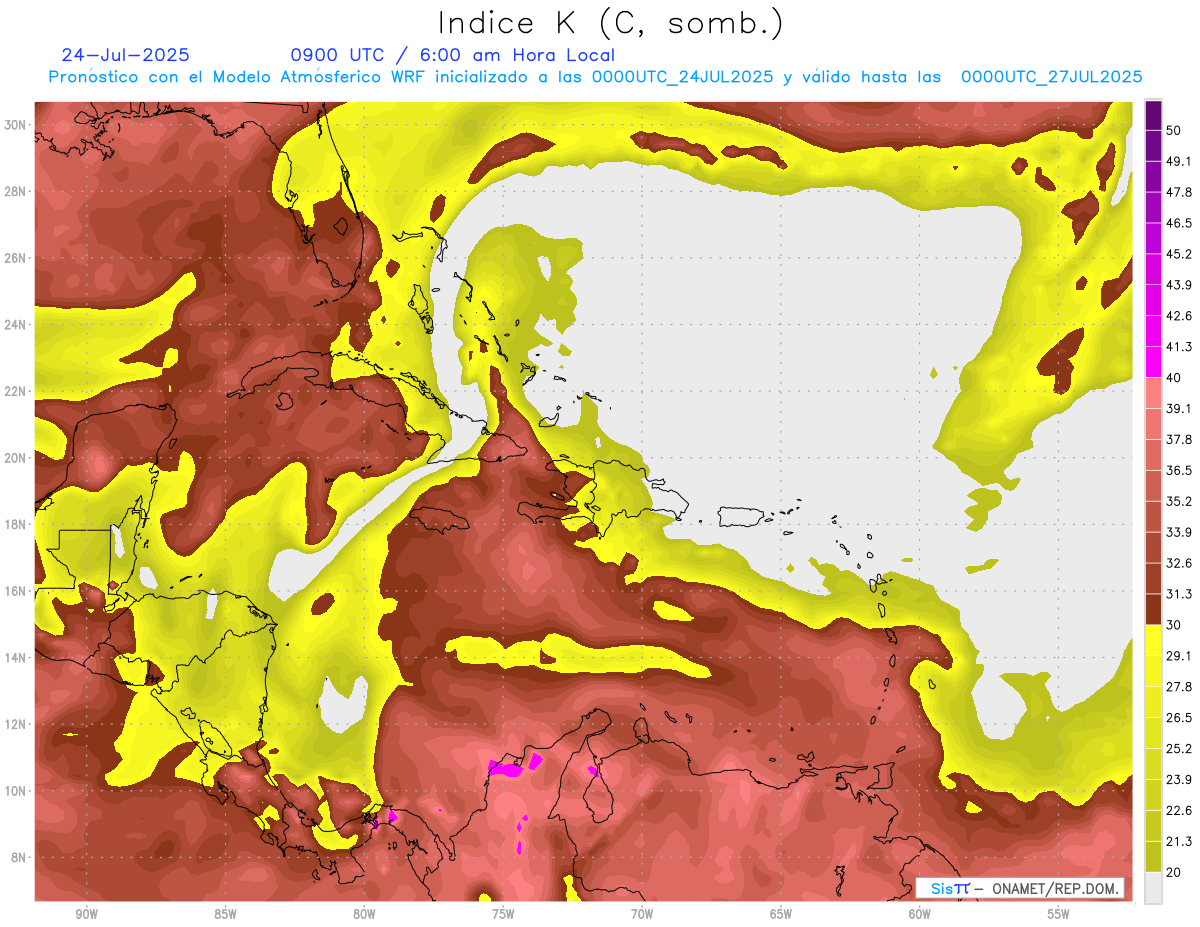Viewport: 1200px width, 927px height.
Task: Click the 10N latitude label
Action: coord(15,791)
